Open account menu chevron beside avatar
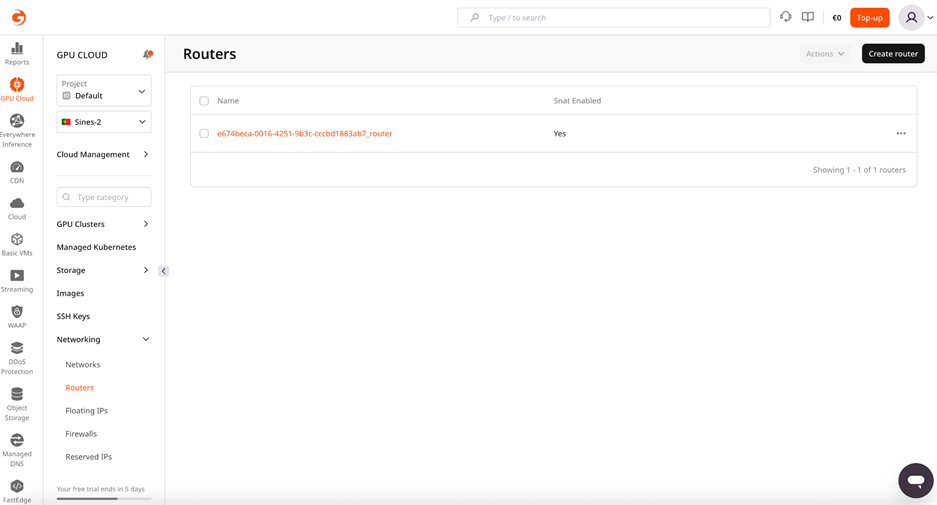Viewport: 937px width, 505px height. (930, 18)
